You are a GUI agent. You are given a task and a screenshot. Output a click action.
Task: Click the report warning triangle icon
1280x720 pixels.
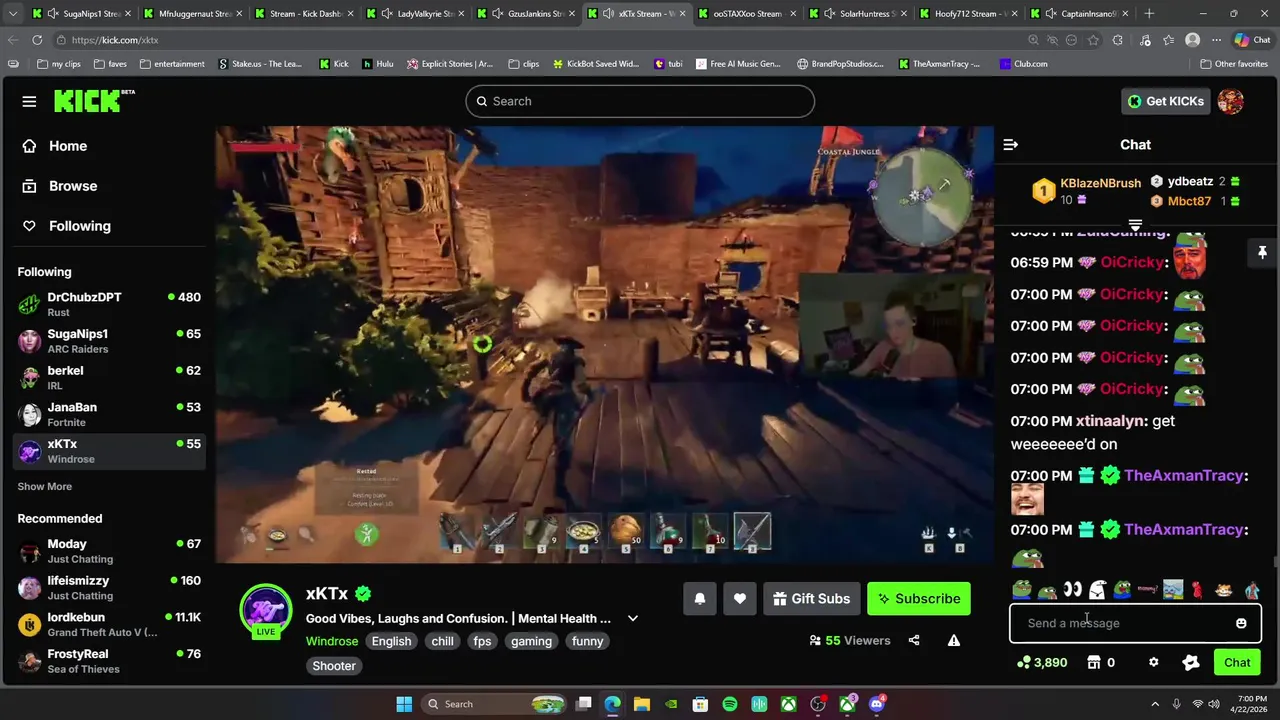pos(954,640)
